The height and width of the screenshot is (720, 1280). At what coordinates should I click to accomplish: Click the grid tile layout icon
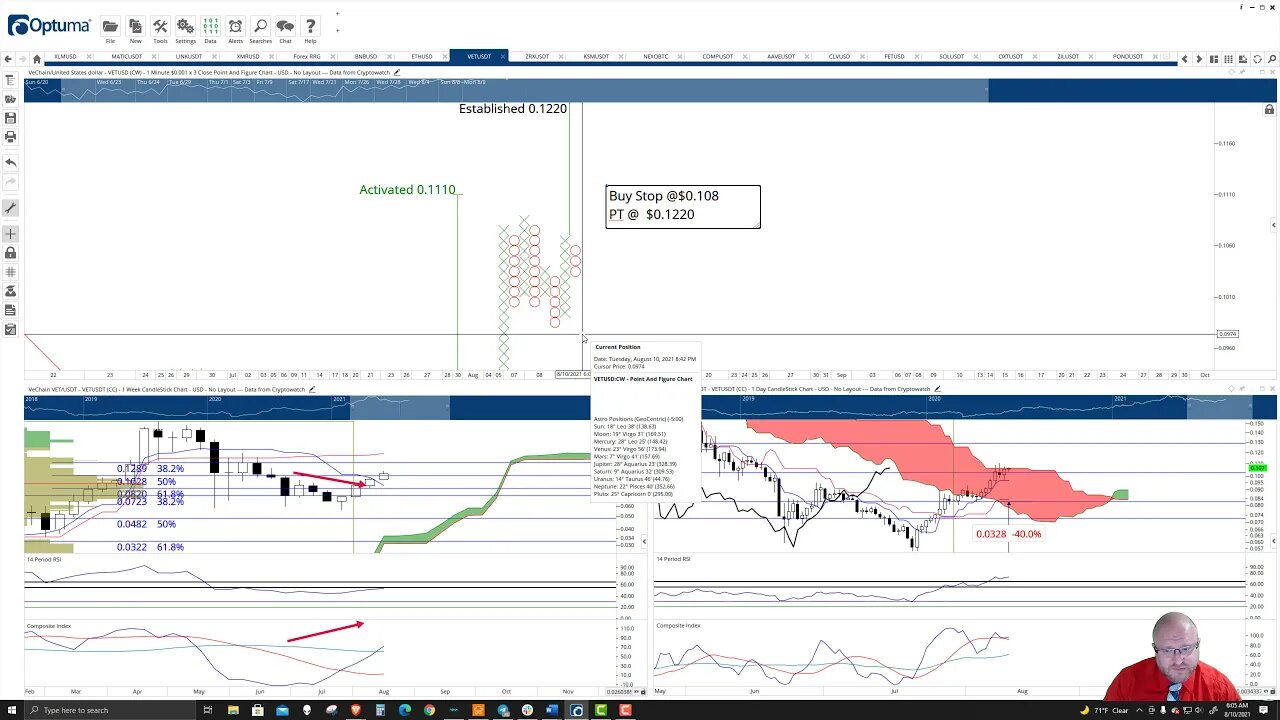(1228, 59)
